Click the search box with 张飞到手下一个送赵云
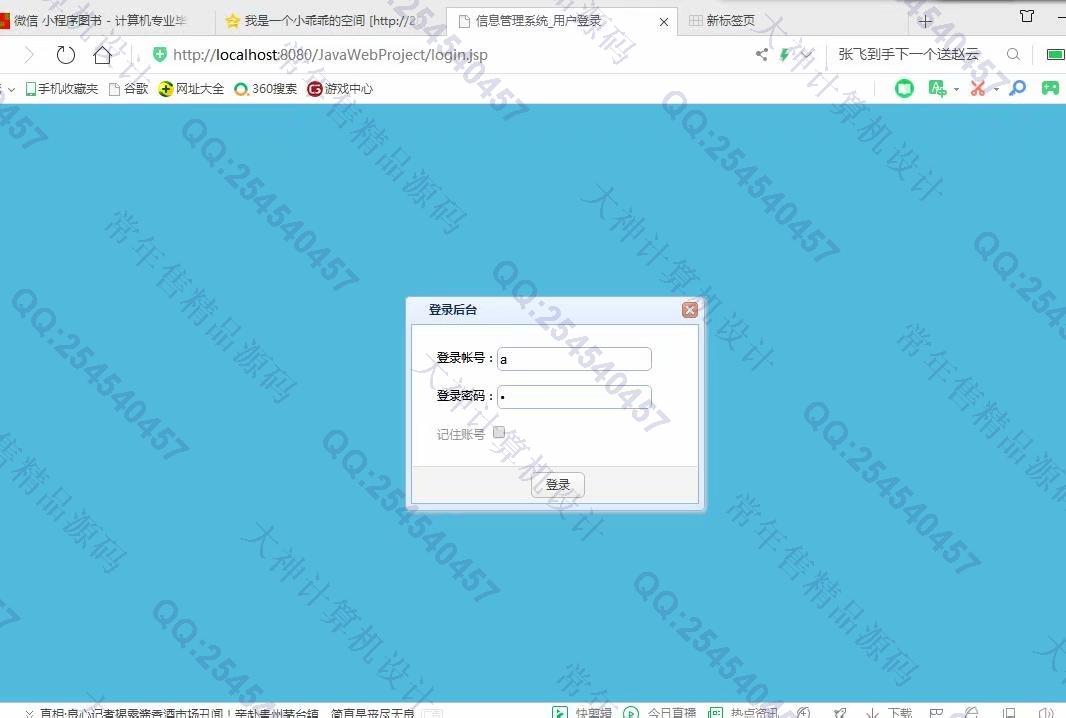Viewport: 1066px width, 718px height. (x=909, y=54)
